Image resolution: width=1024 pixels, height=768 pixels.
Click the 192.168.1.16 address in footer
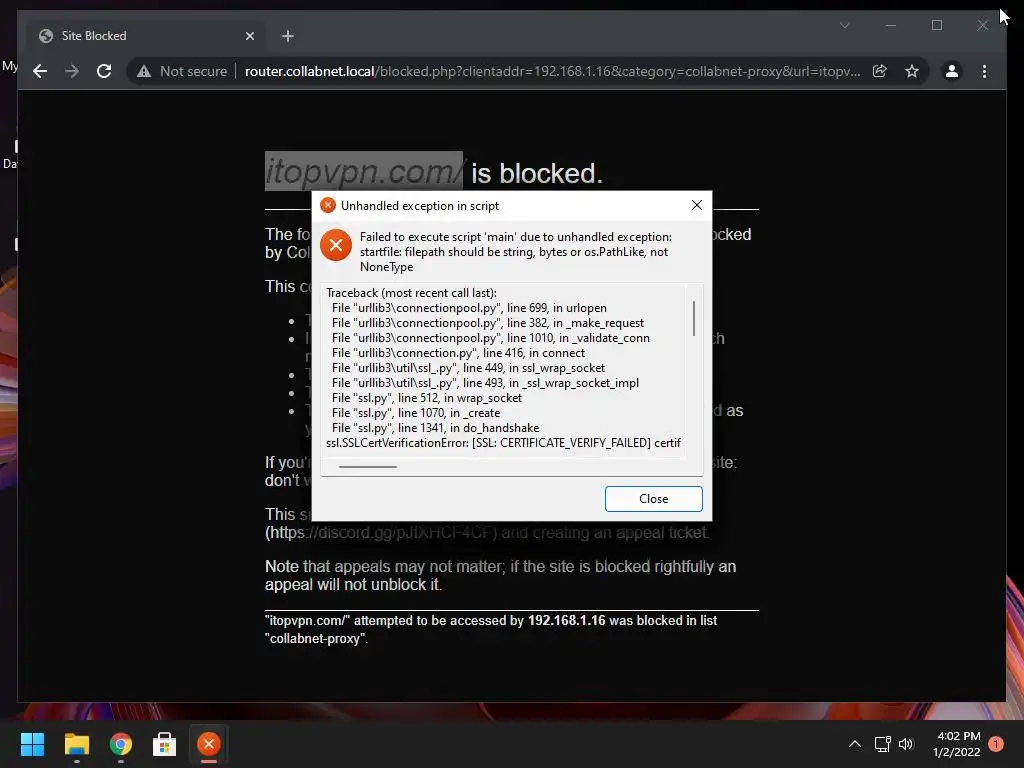coord(566,620)
